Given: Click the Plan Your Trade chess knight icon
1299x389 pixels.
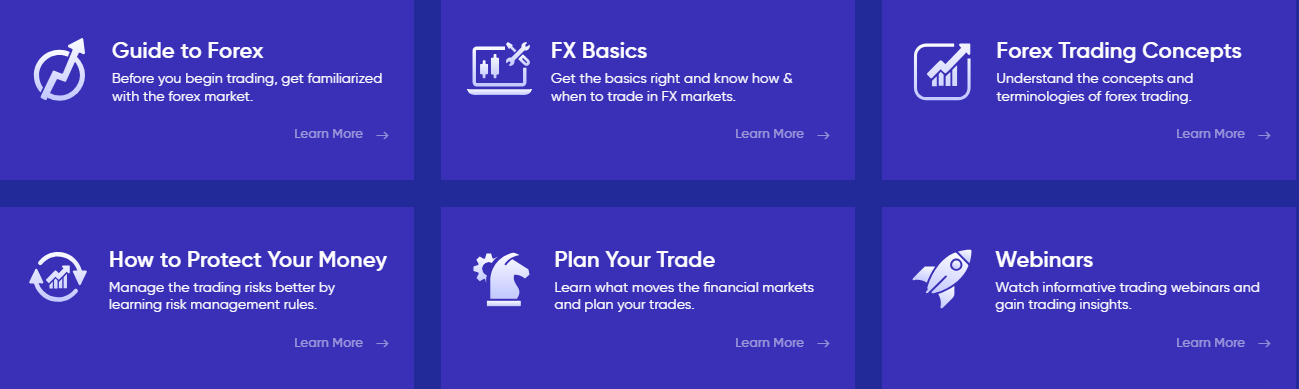Looking at the screenshot, I should click(x=501, y=277).
